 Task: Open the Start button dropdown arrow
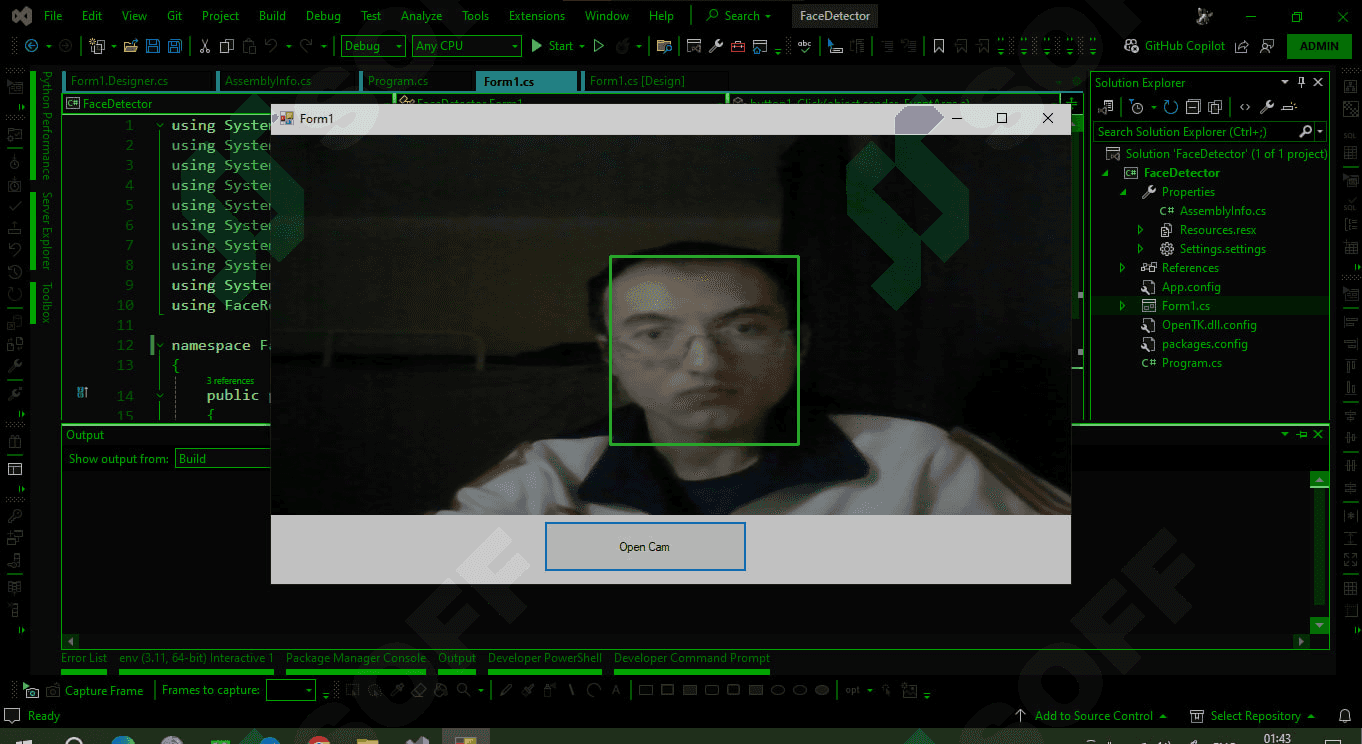point(583,46)
